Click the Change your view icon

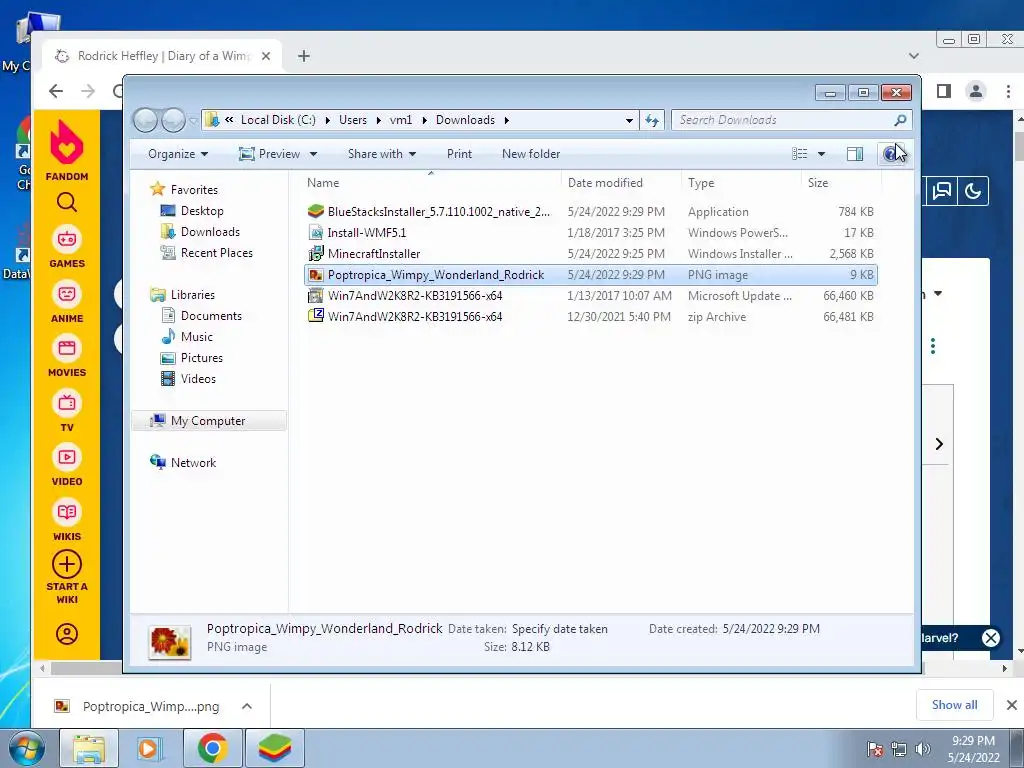pos(799,153)
